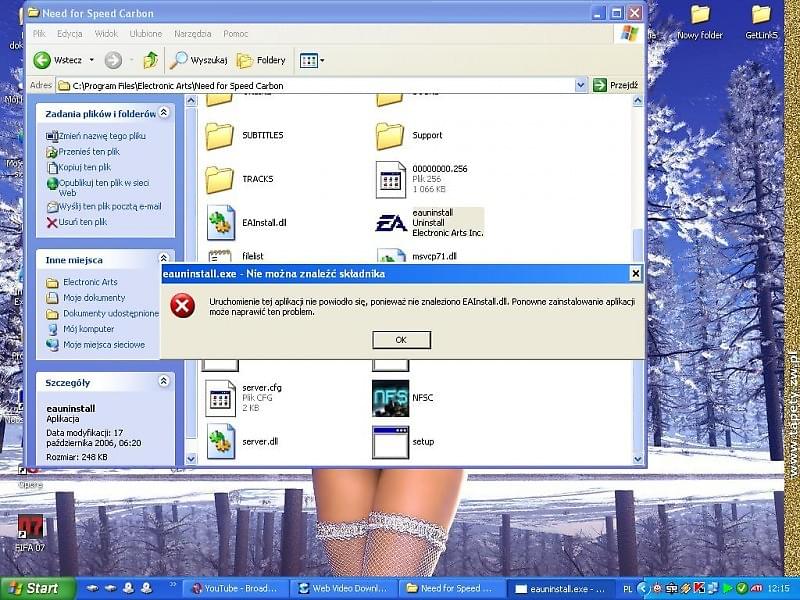Open Dokumenty udostępnione link
Image resolution: width=800 pixels, height=600 pixels.
click(x=111, y=313)
